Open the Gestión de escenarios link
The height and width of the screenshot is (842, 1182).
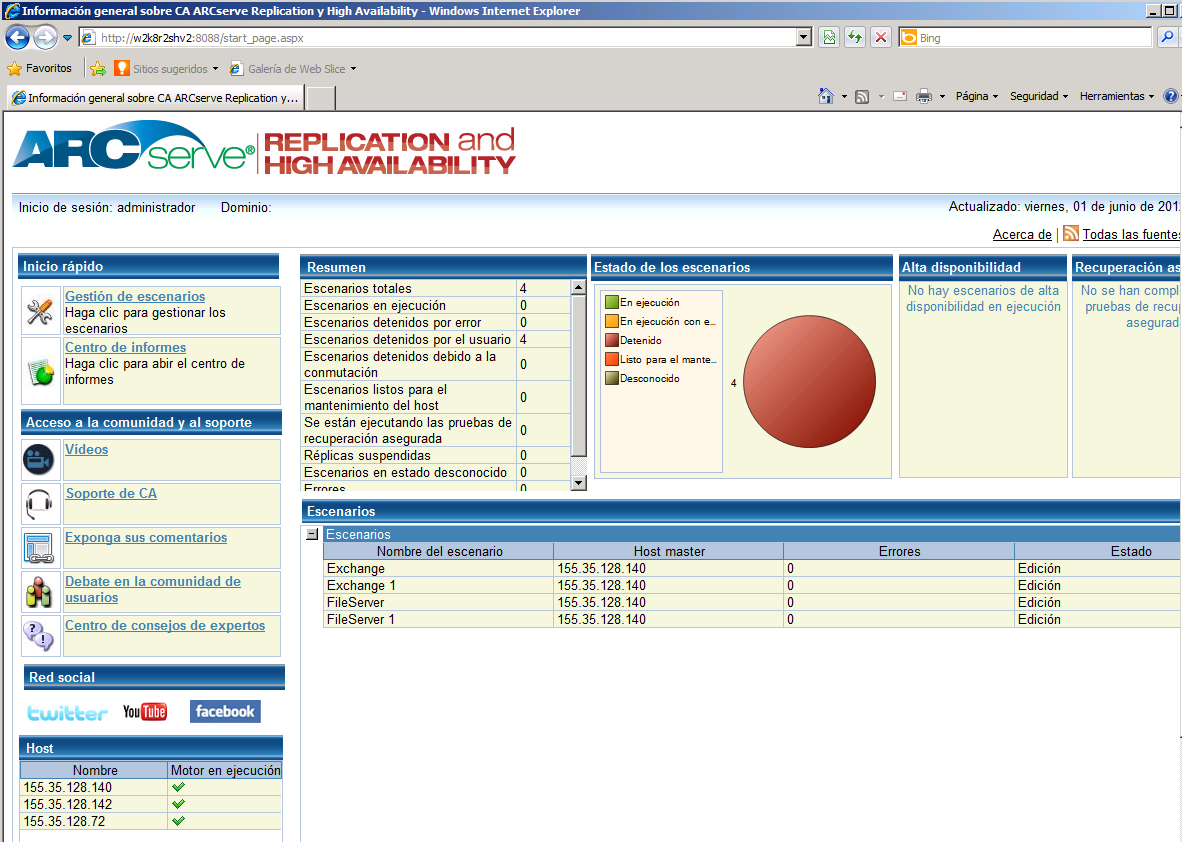coord(135,296)
